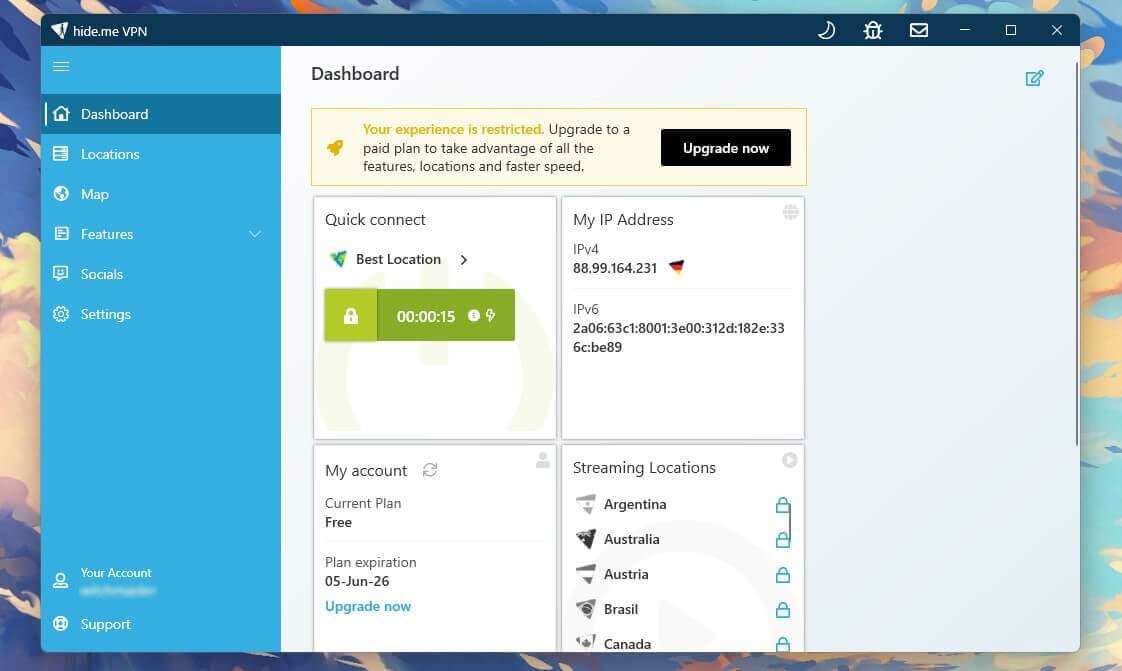The width and height of the screenshot is (1122, 671).
Task: Click the Free current plan value
Action: [338, 523]
